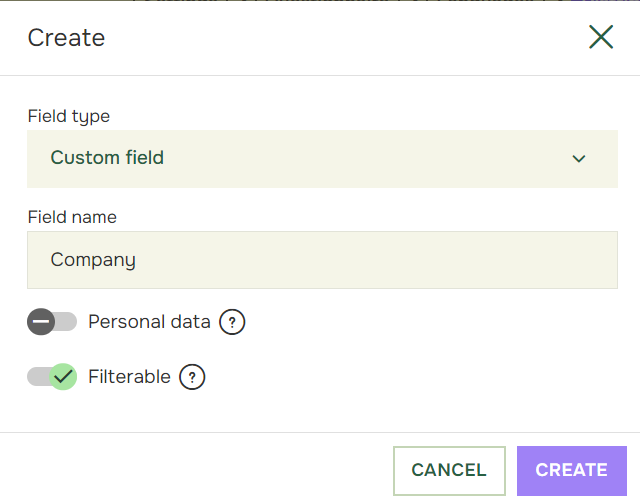640x504 pixels.
Task: Click the Filterable label text
Action: [x=129, y=376]
